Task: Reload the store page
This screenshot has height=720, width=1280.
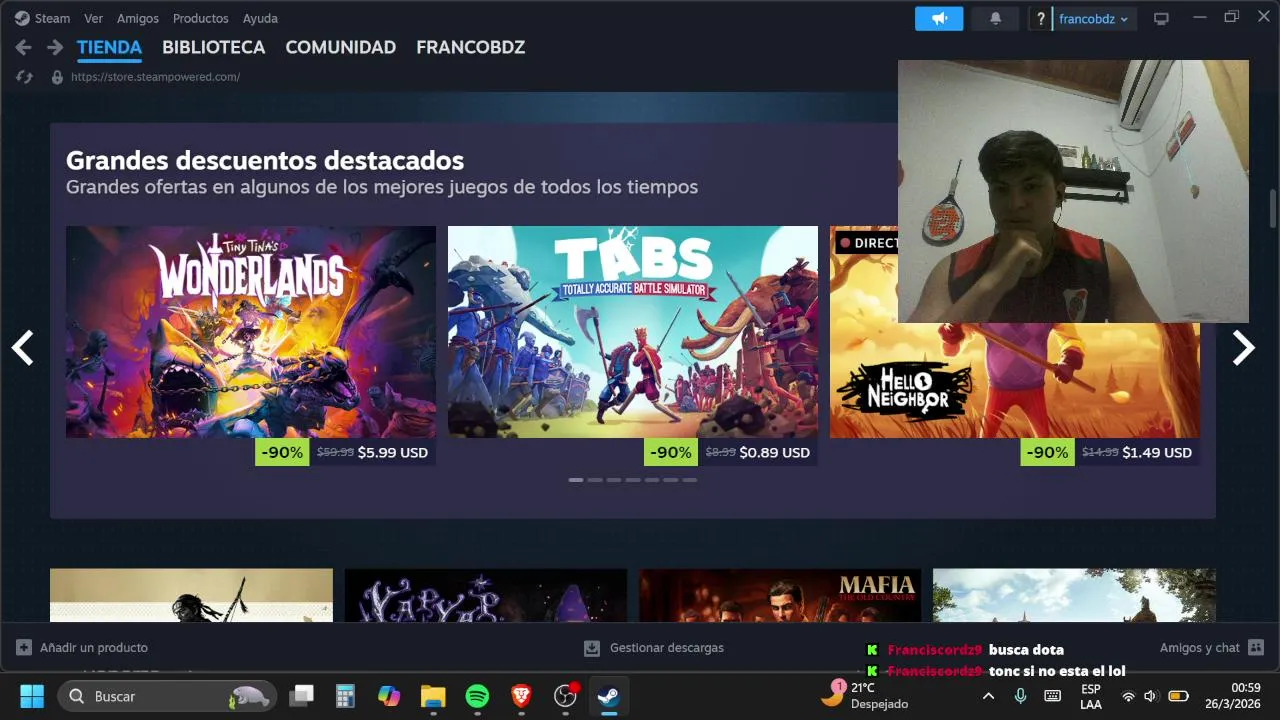Action: pyautogui.click(x=25, y=77)
